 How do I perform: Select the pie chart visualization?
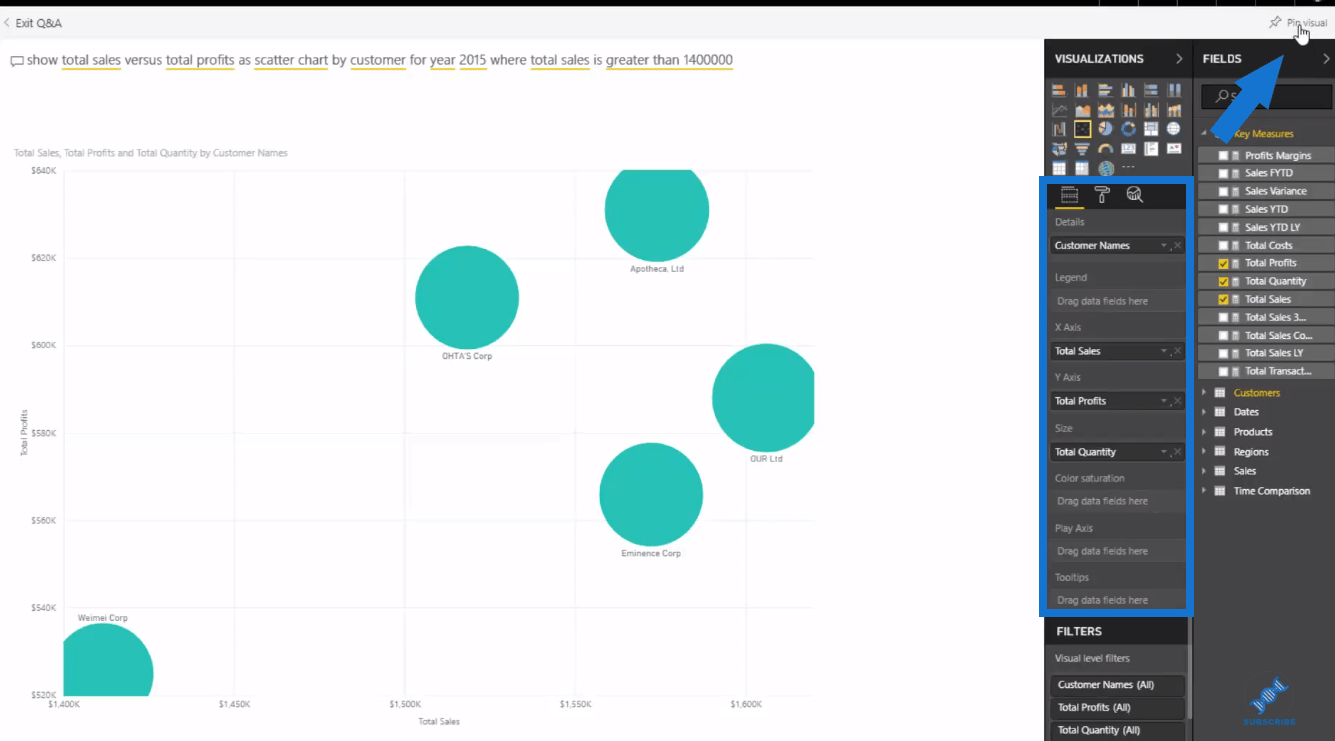click(x=1105, y=129)
